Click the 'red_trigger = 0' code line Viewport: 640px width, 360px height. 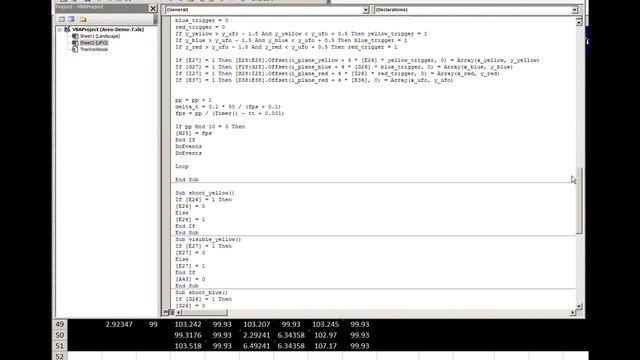coord(200,27)
